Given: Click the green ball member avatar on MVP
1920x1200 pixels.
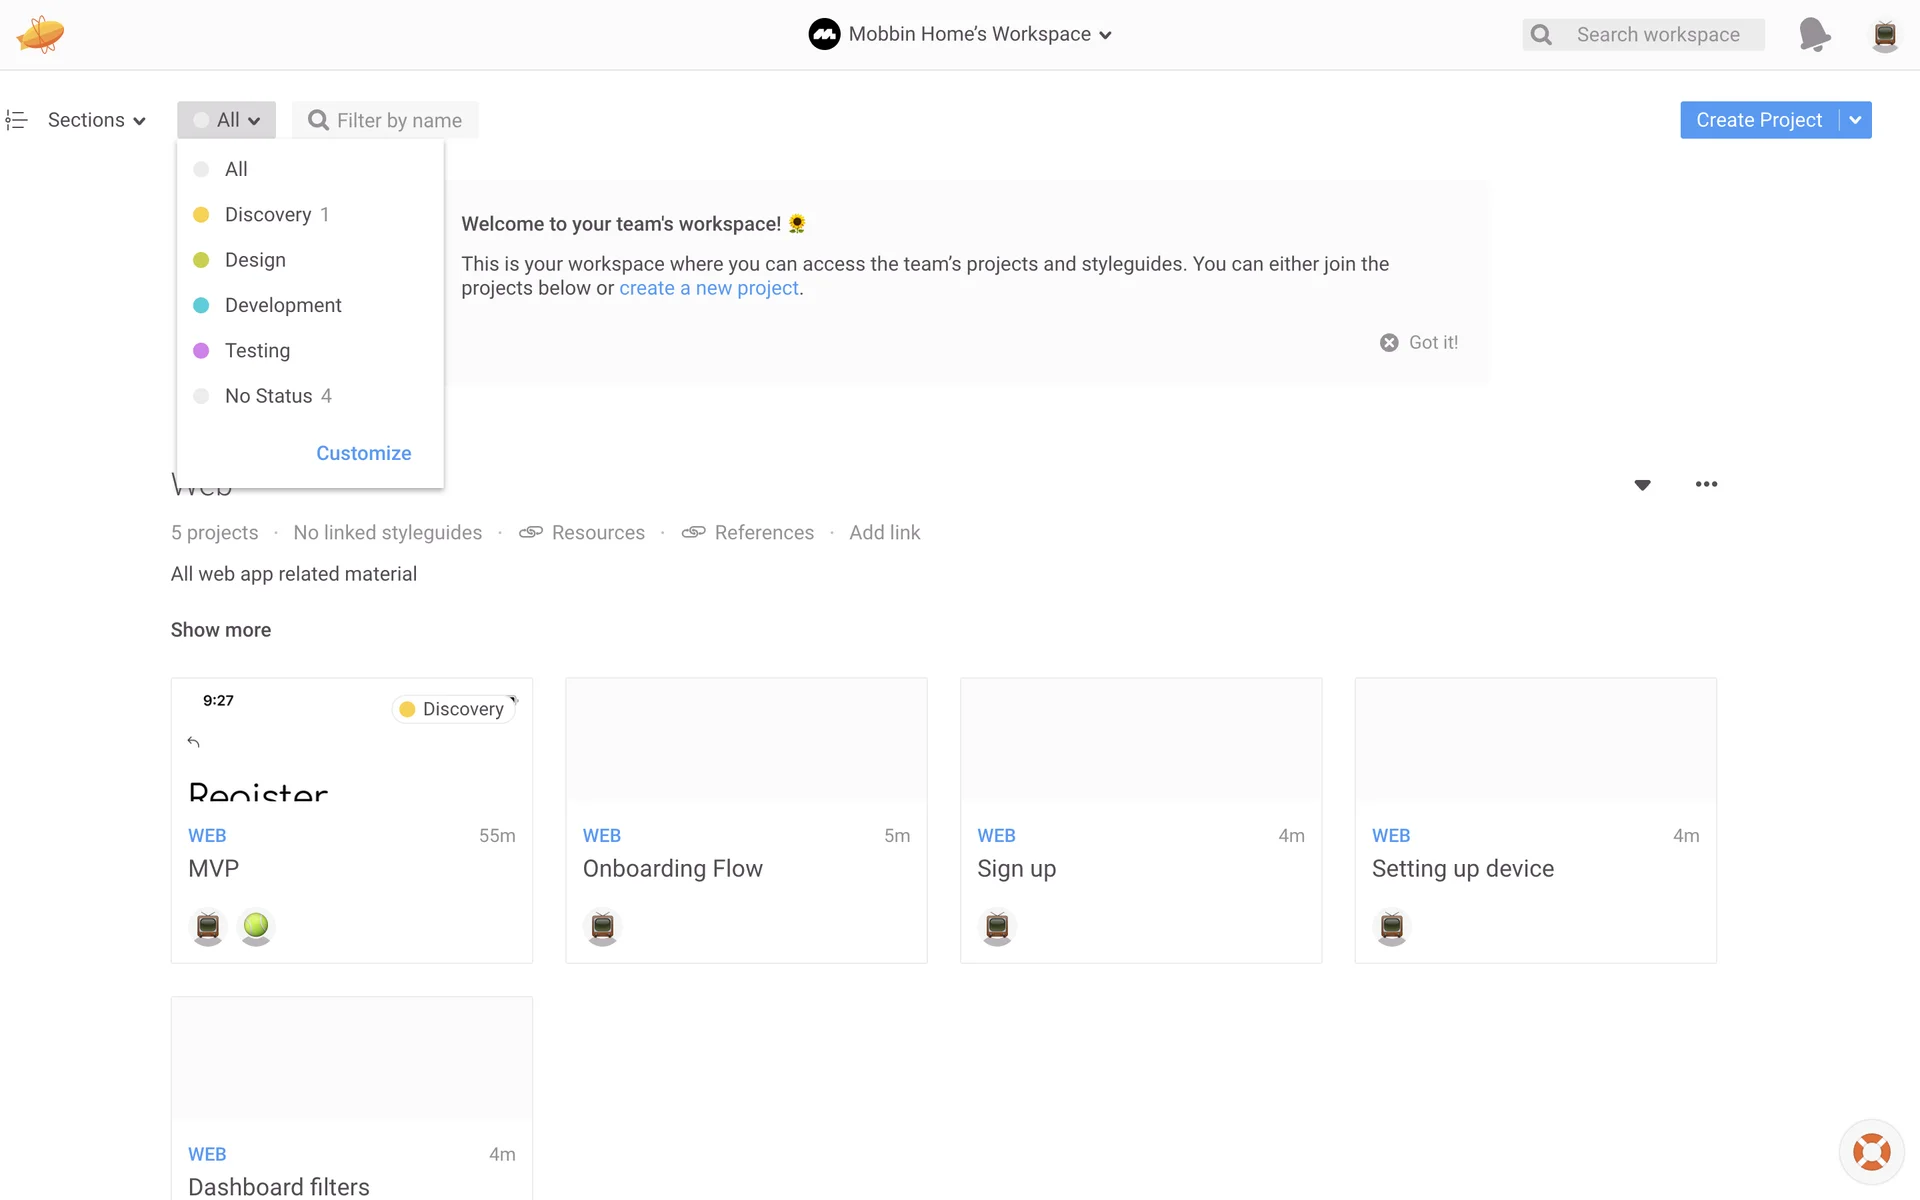Looking at the screenshot, I should click(x=256, y=926).
